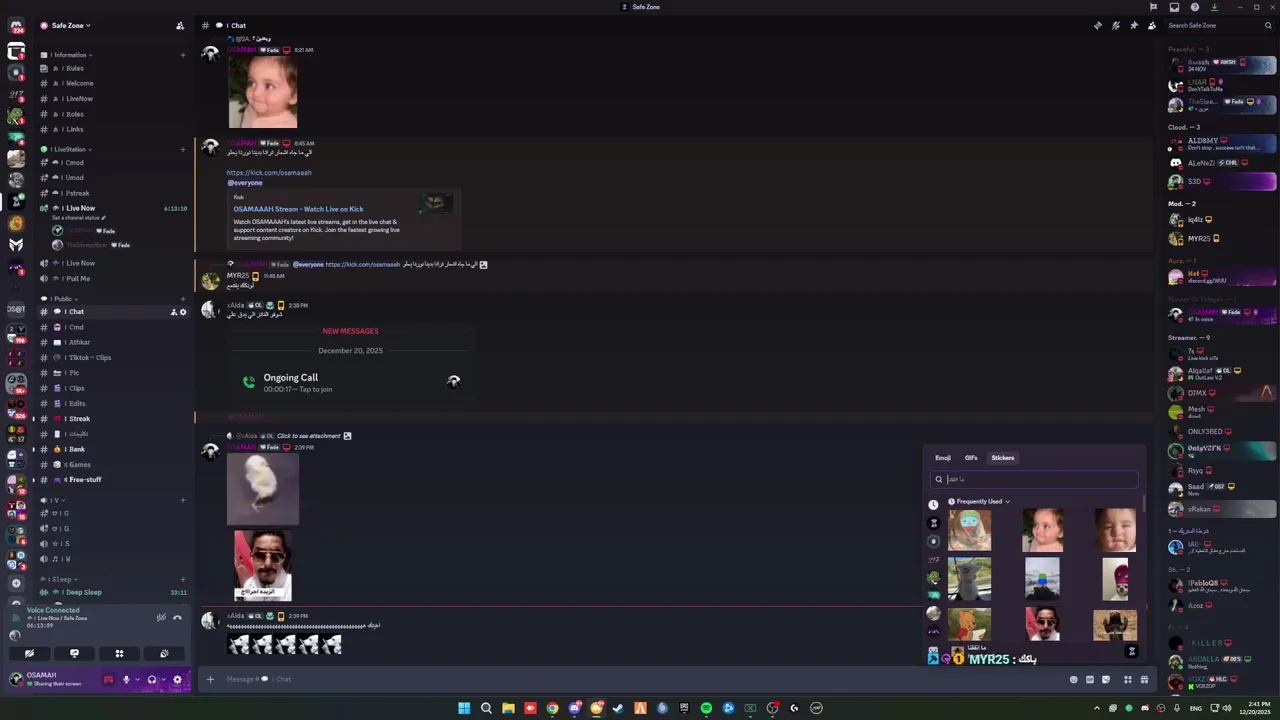Click the green download update icon

coord(1214,7)
